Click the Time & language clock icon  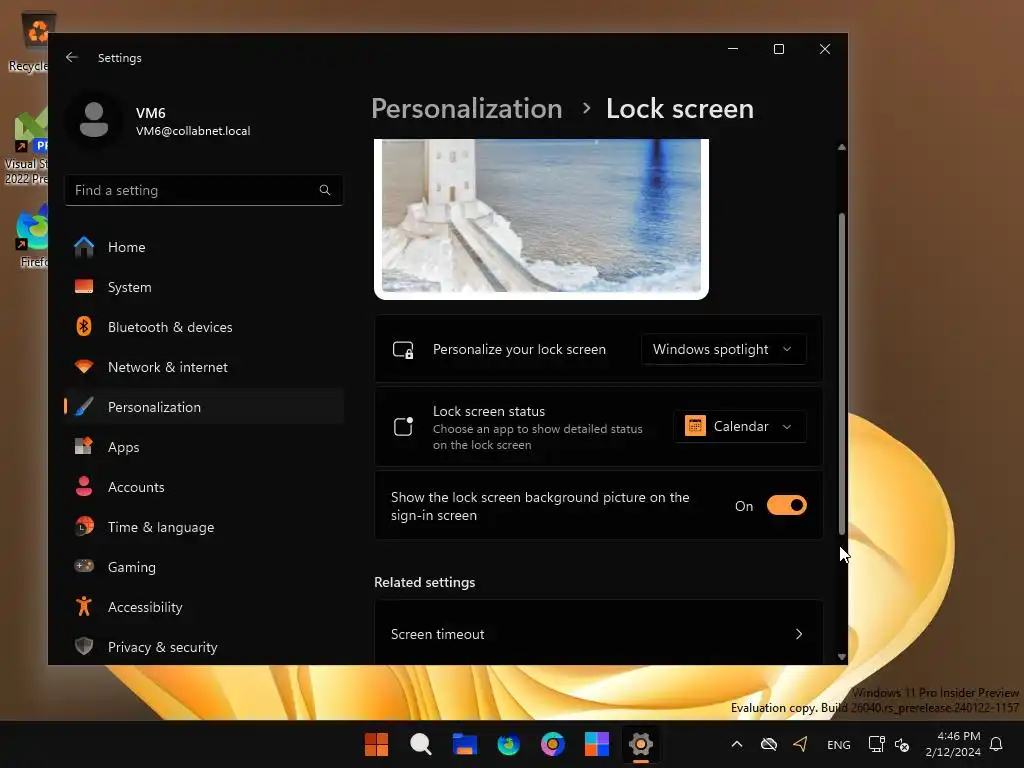tap(84, 526)
